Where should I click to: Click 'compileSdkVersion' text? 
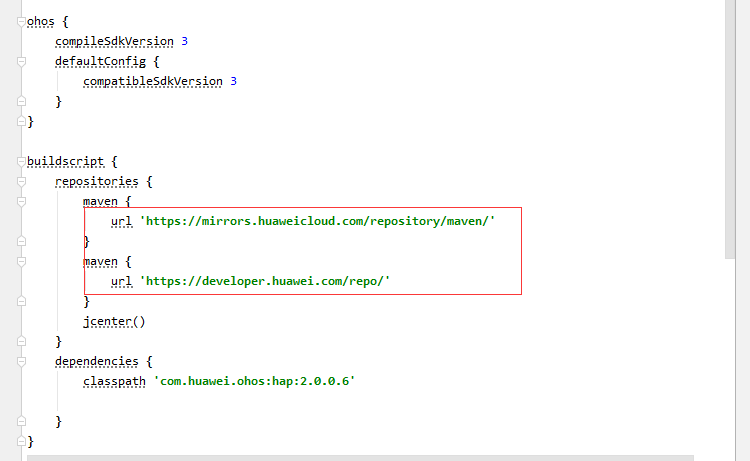click(114, 42)
